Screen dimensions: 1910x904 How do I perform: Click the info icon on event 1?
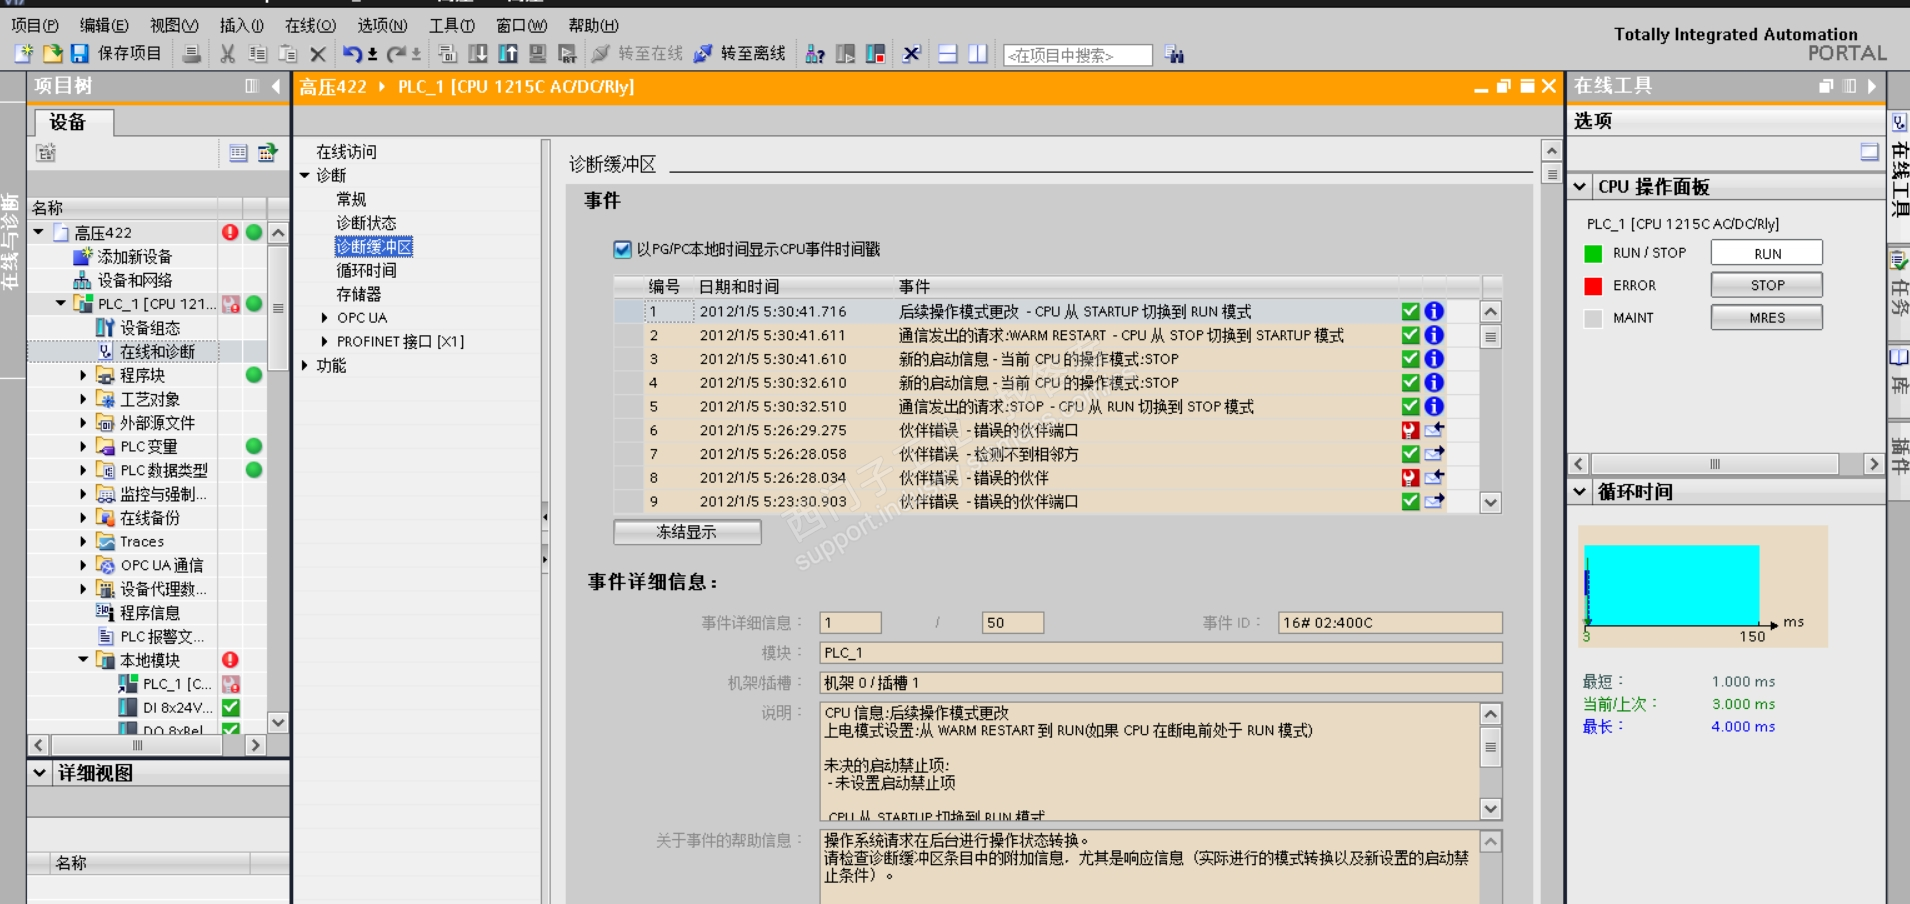tap(1434, 312)
